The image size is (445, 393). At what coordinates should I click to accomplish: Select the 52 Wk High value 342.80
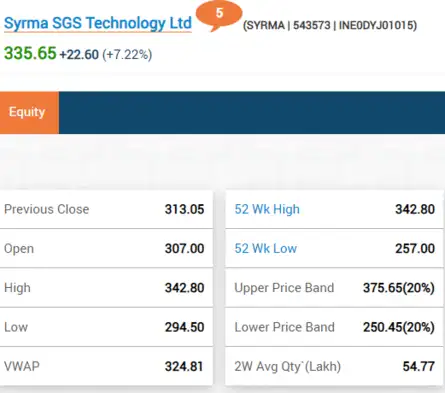pyautogui.click(x=415, y=209)
